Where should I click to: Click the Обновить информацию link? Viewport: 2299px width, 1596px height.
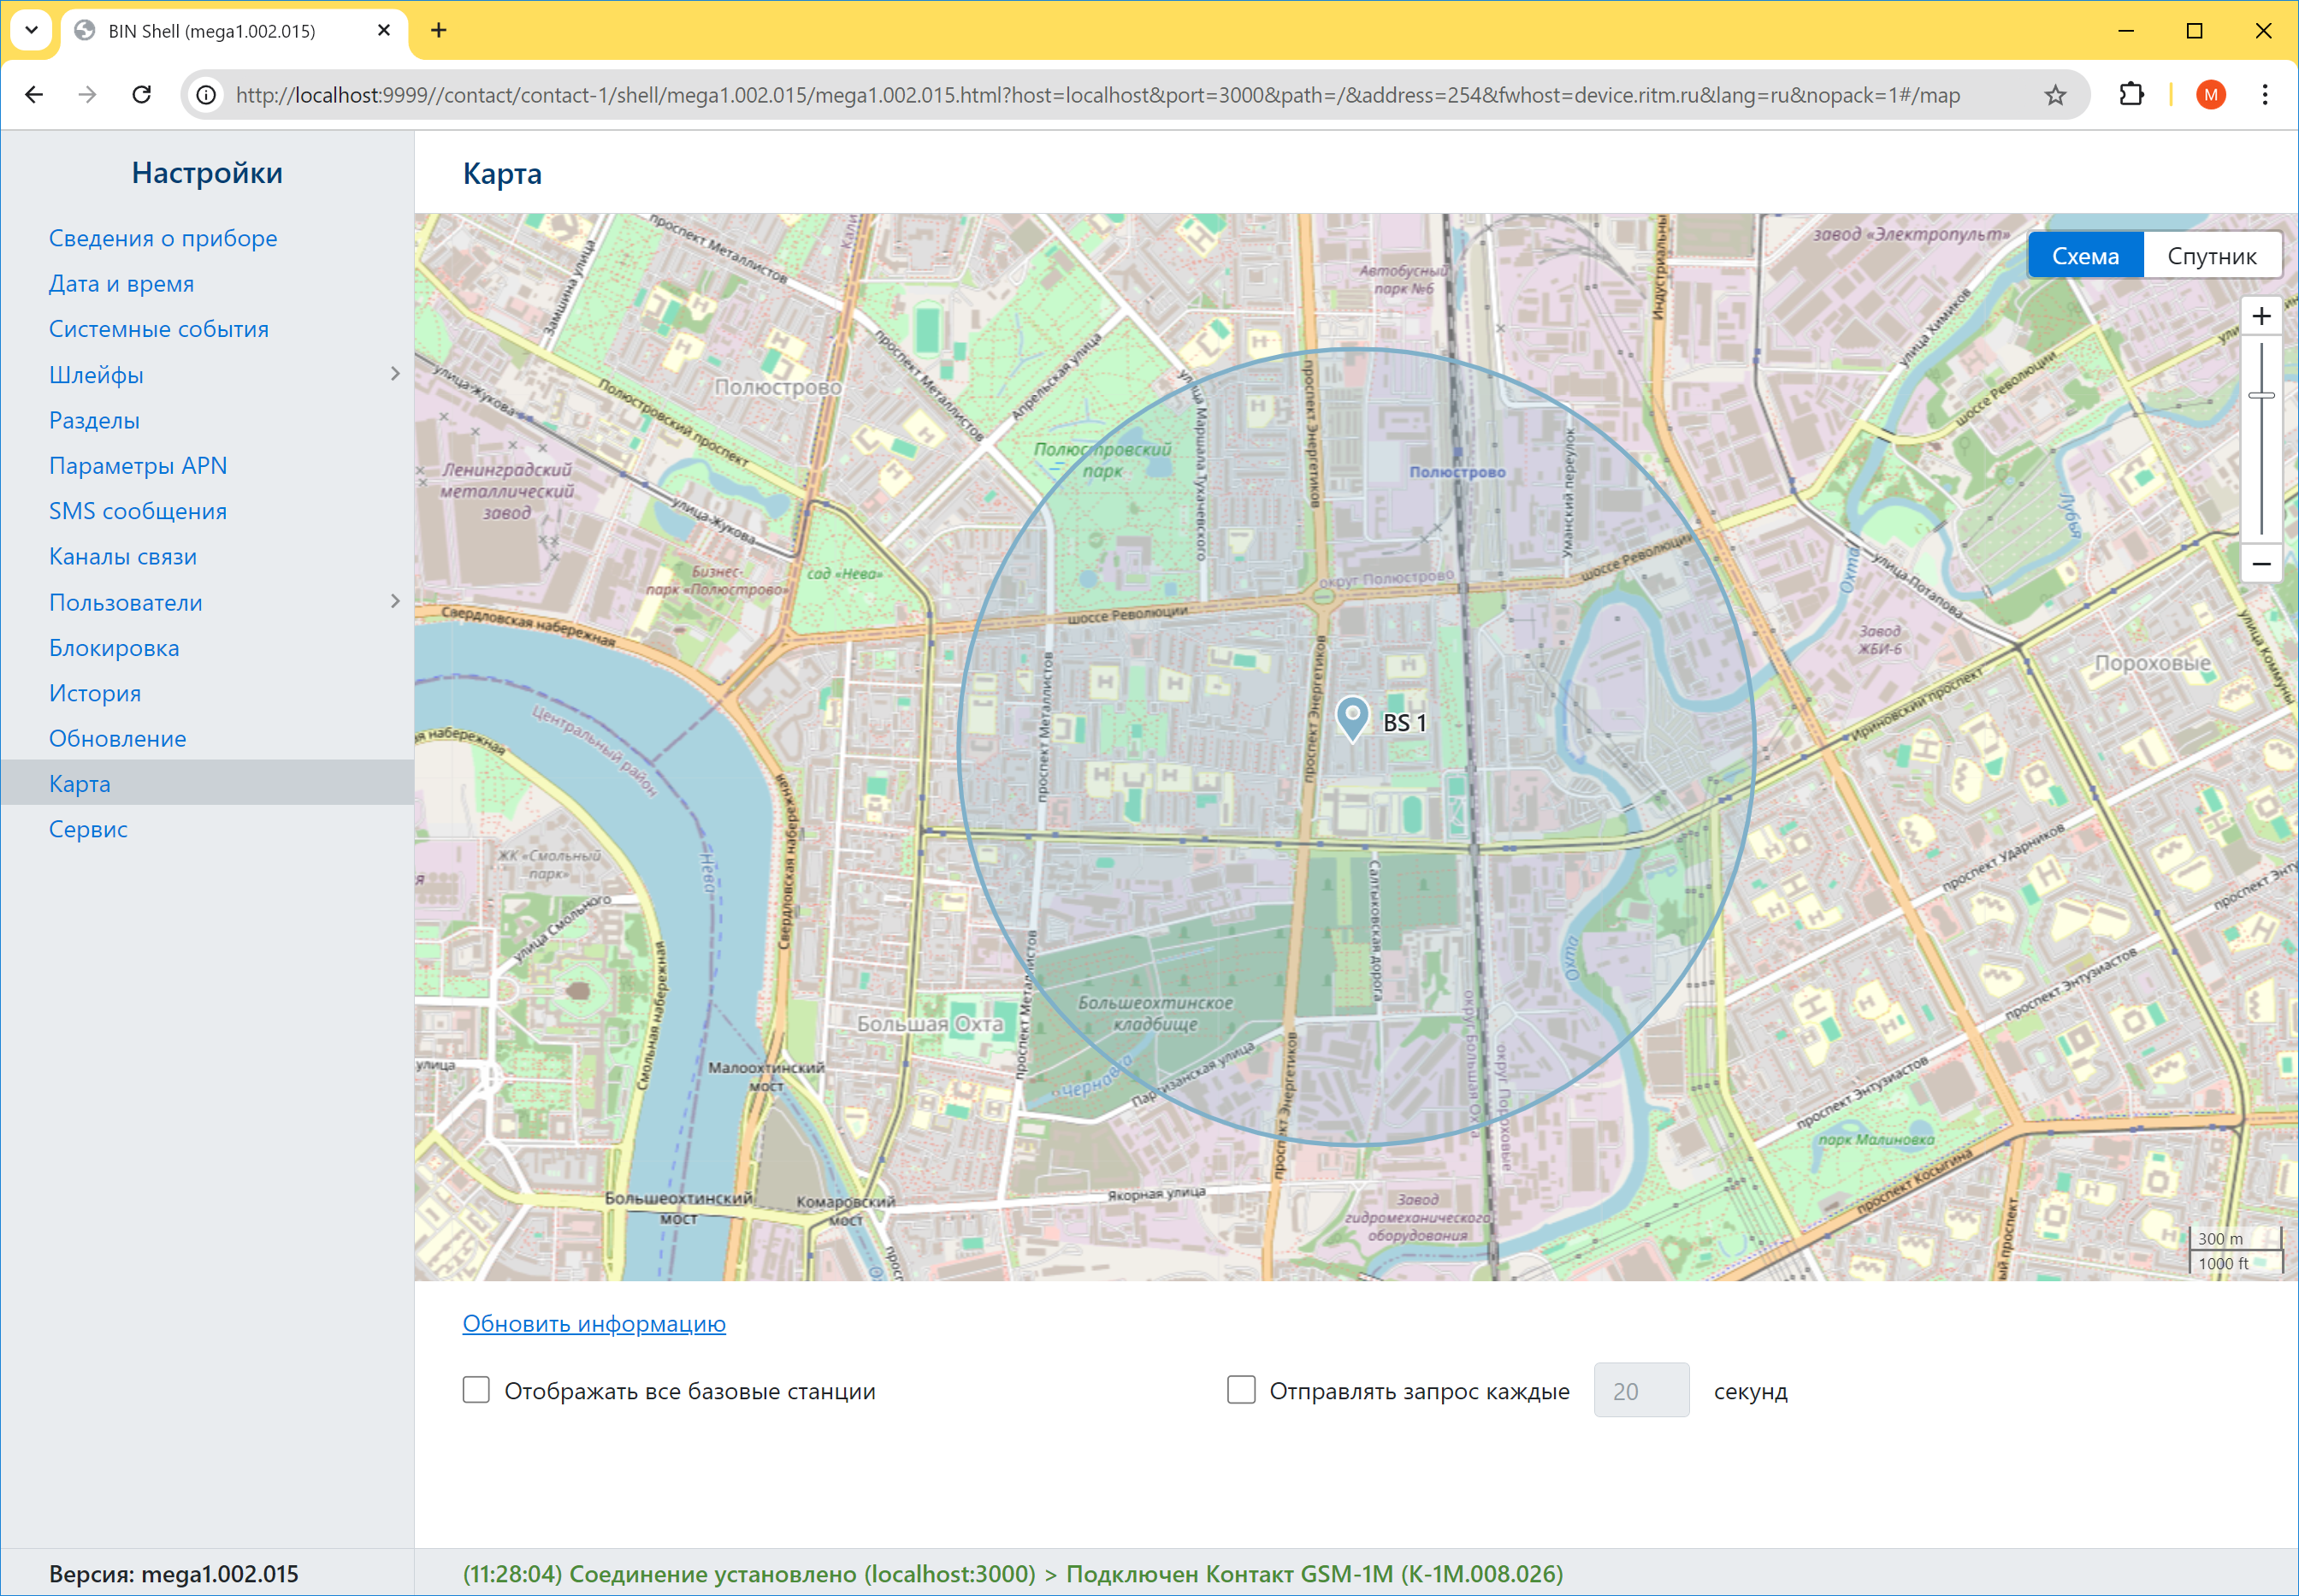click(x=594, y=1323)
